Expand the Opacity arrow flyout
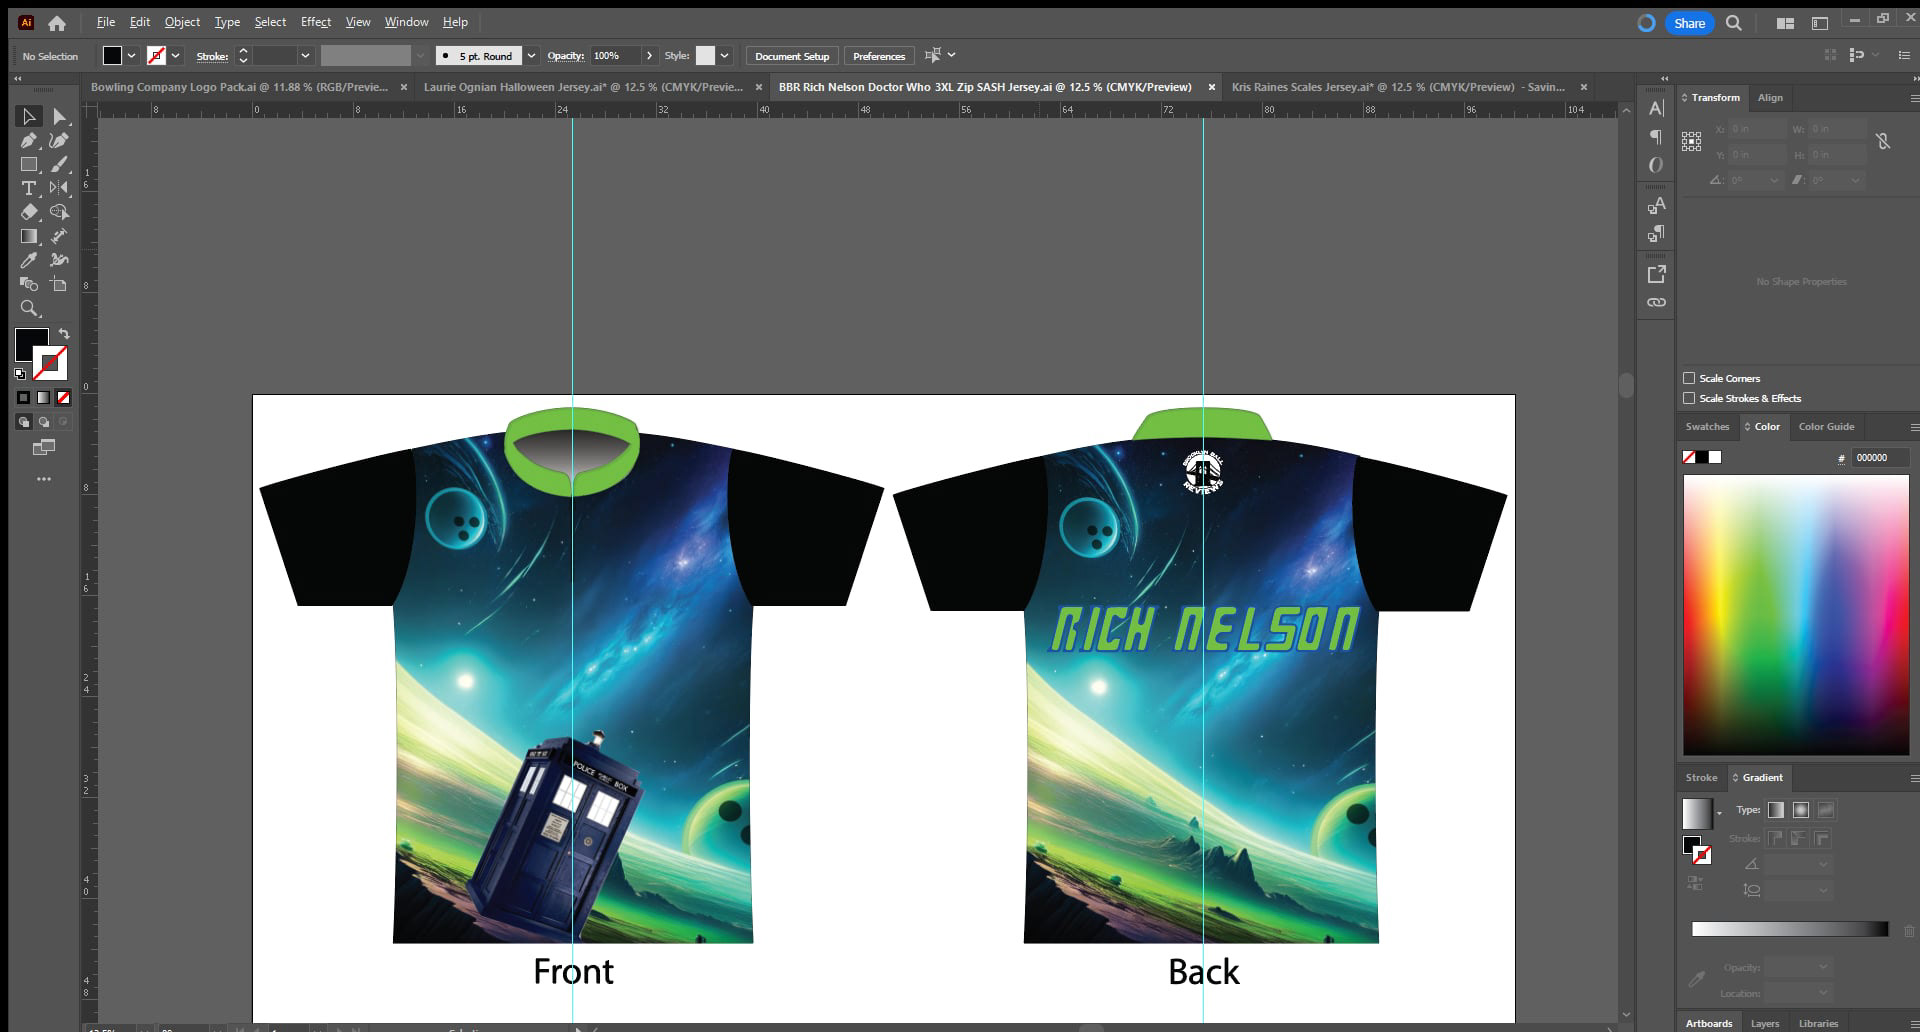The width and height of the screenshot is (1920, 1032). 649,56
